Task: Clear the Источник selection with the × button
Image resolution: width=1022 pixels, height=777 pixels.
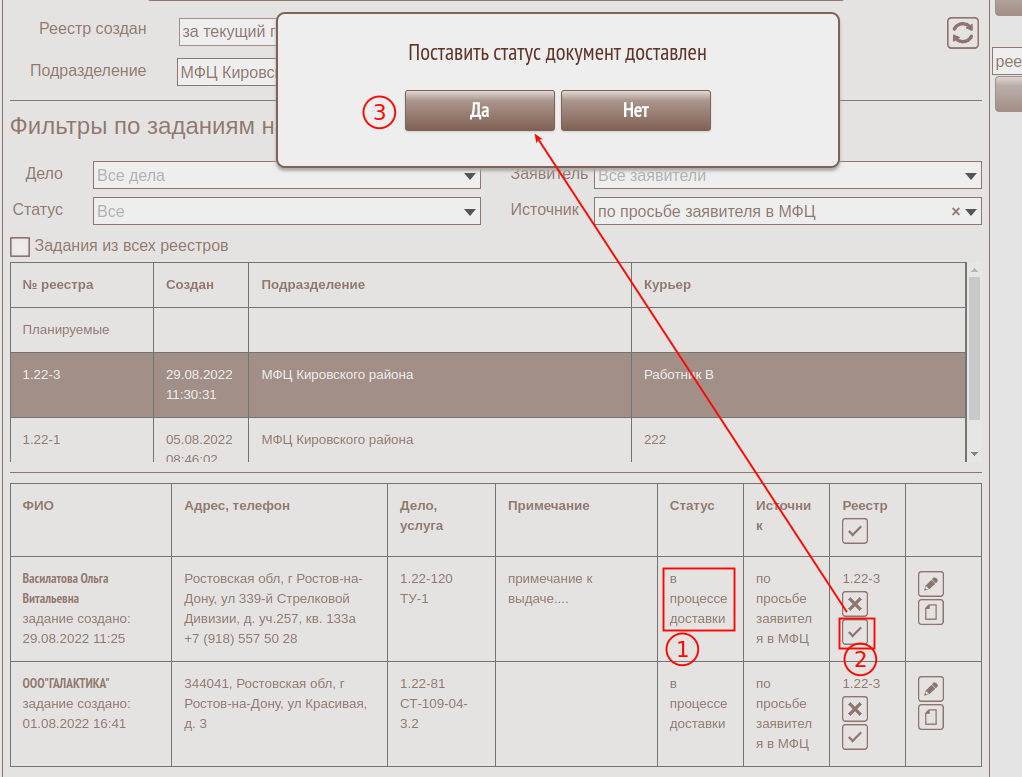Action: (955, 212)
